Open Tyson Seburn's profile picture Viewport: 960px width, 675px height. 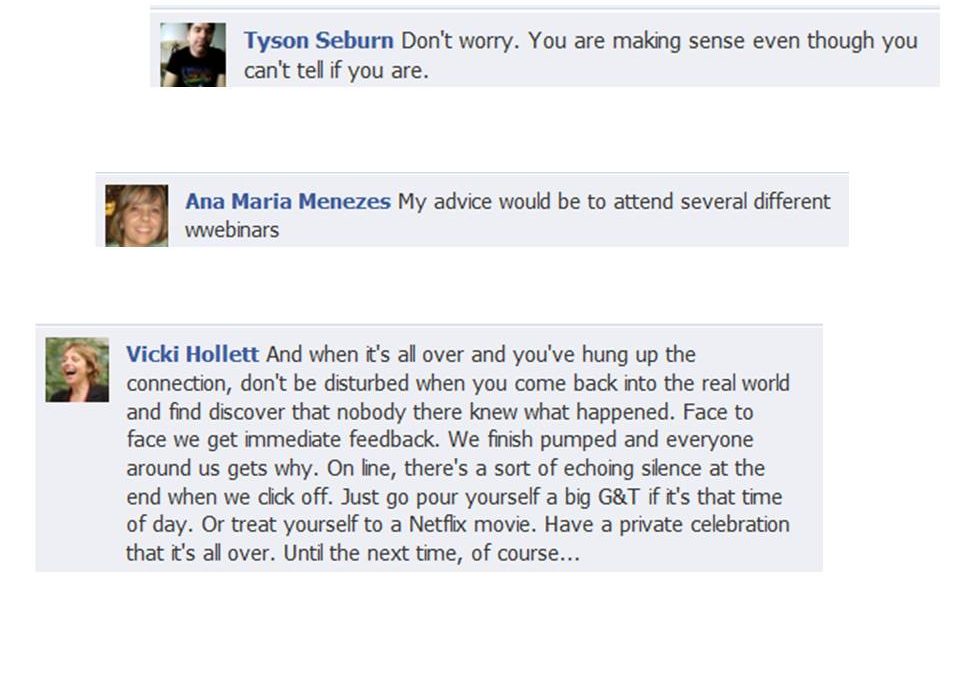click(x=193, y=55)
